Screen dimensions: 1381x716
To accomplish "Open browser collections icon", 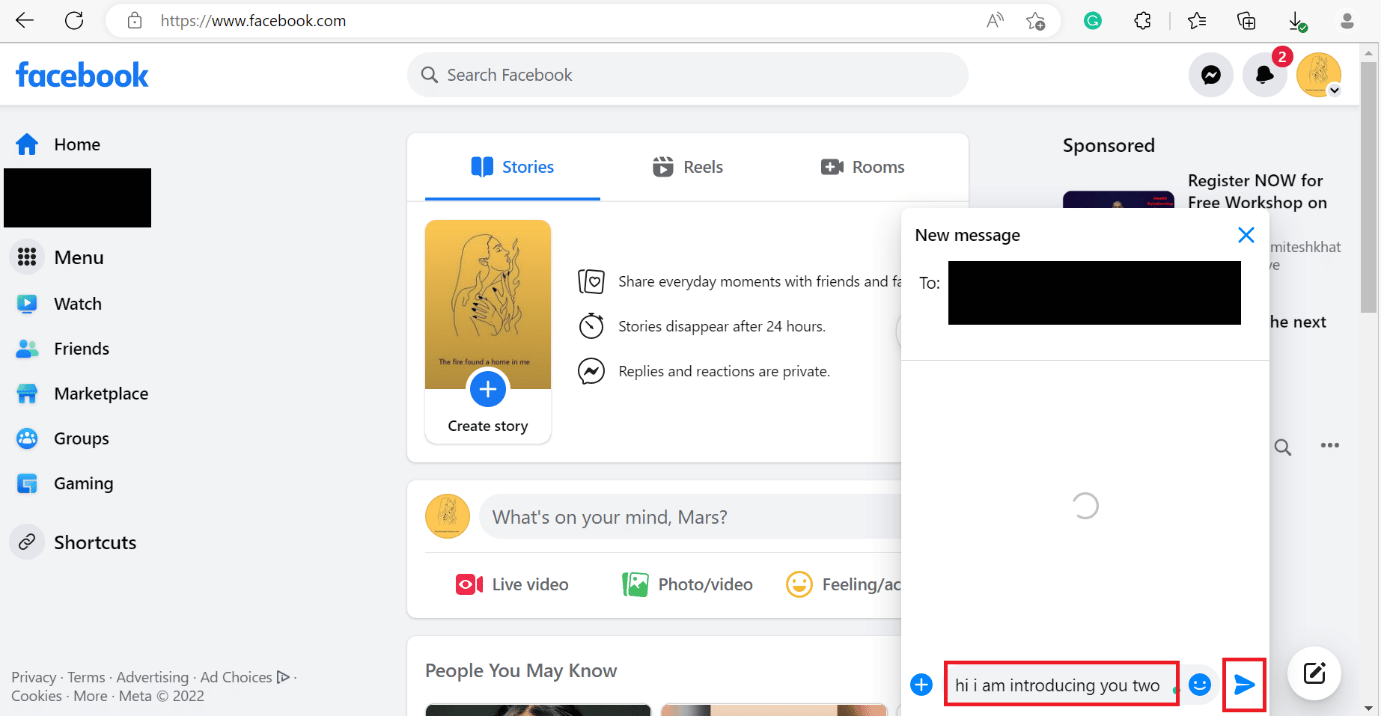I will tap(1246, 21).
